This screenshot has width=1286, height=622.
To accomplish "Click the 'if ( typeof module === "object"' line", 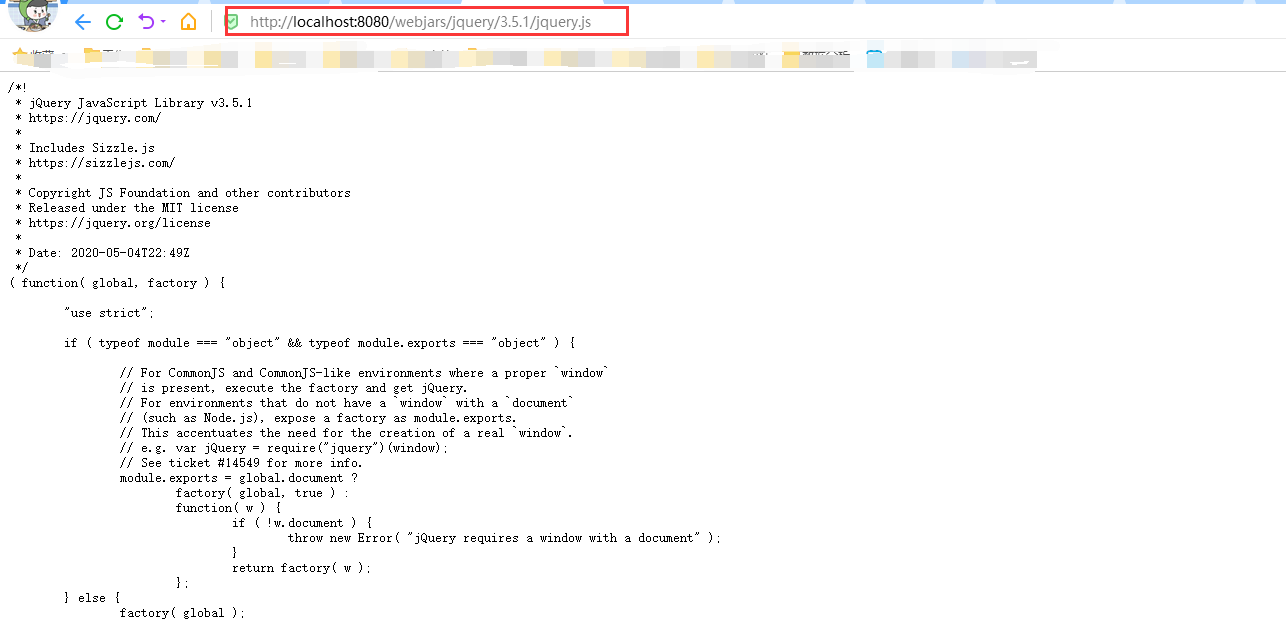I will (x=319, y=343).
